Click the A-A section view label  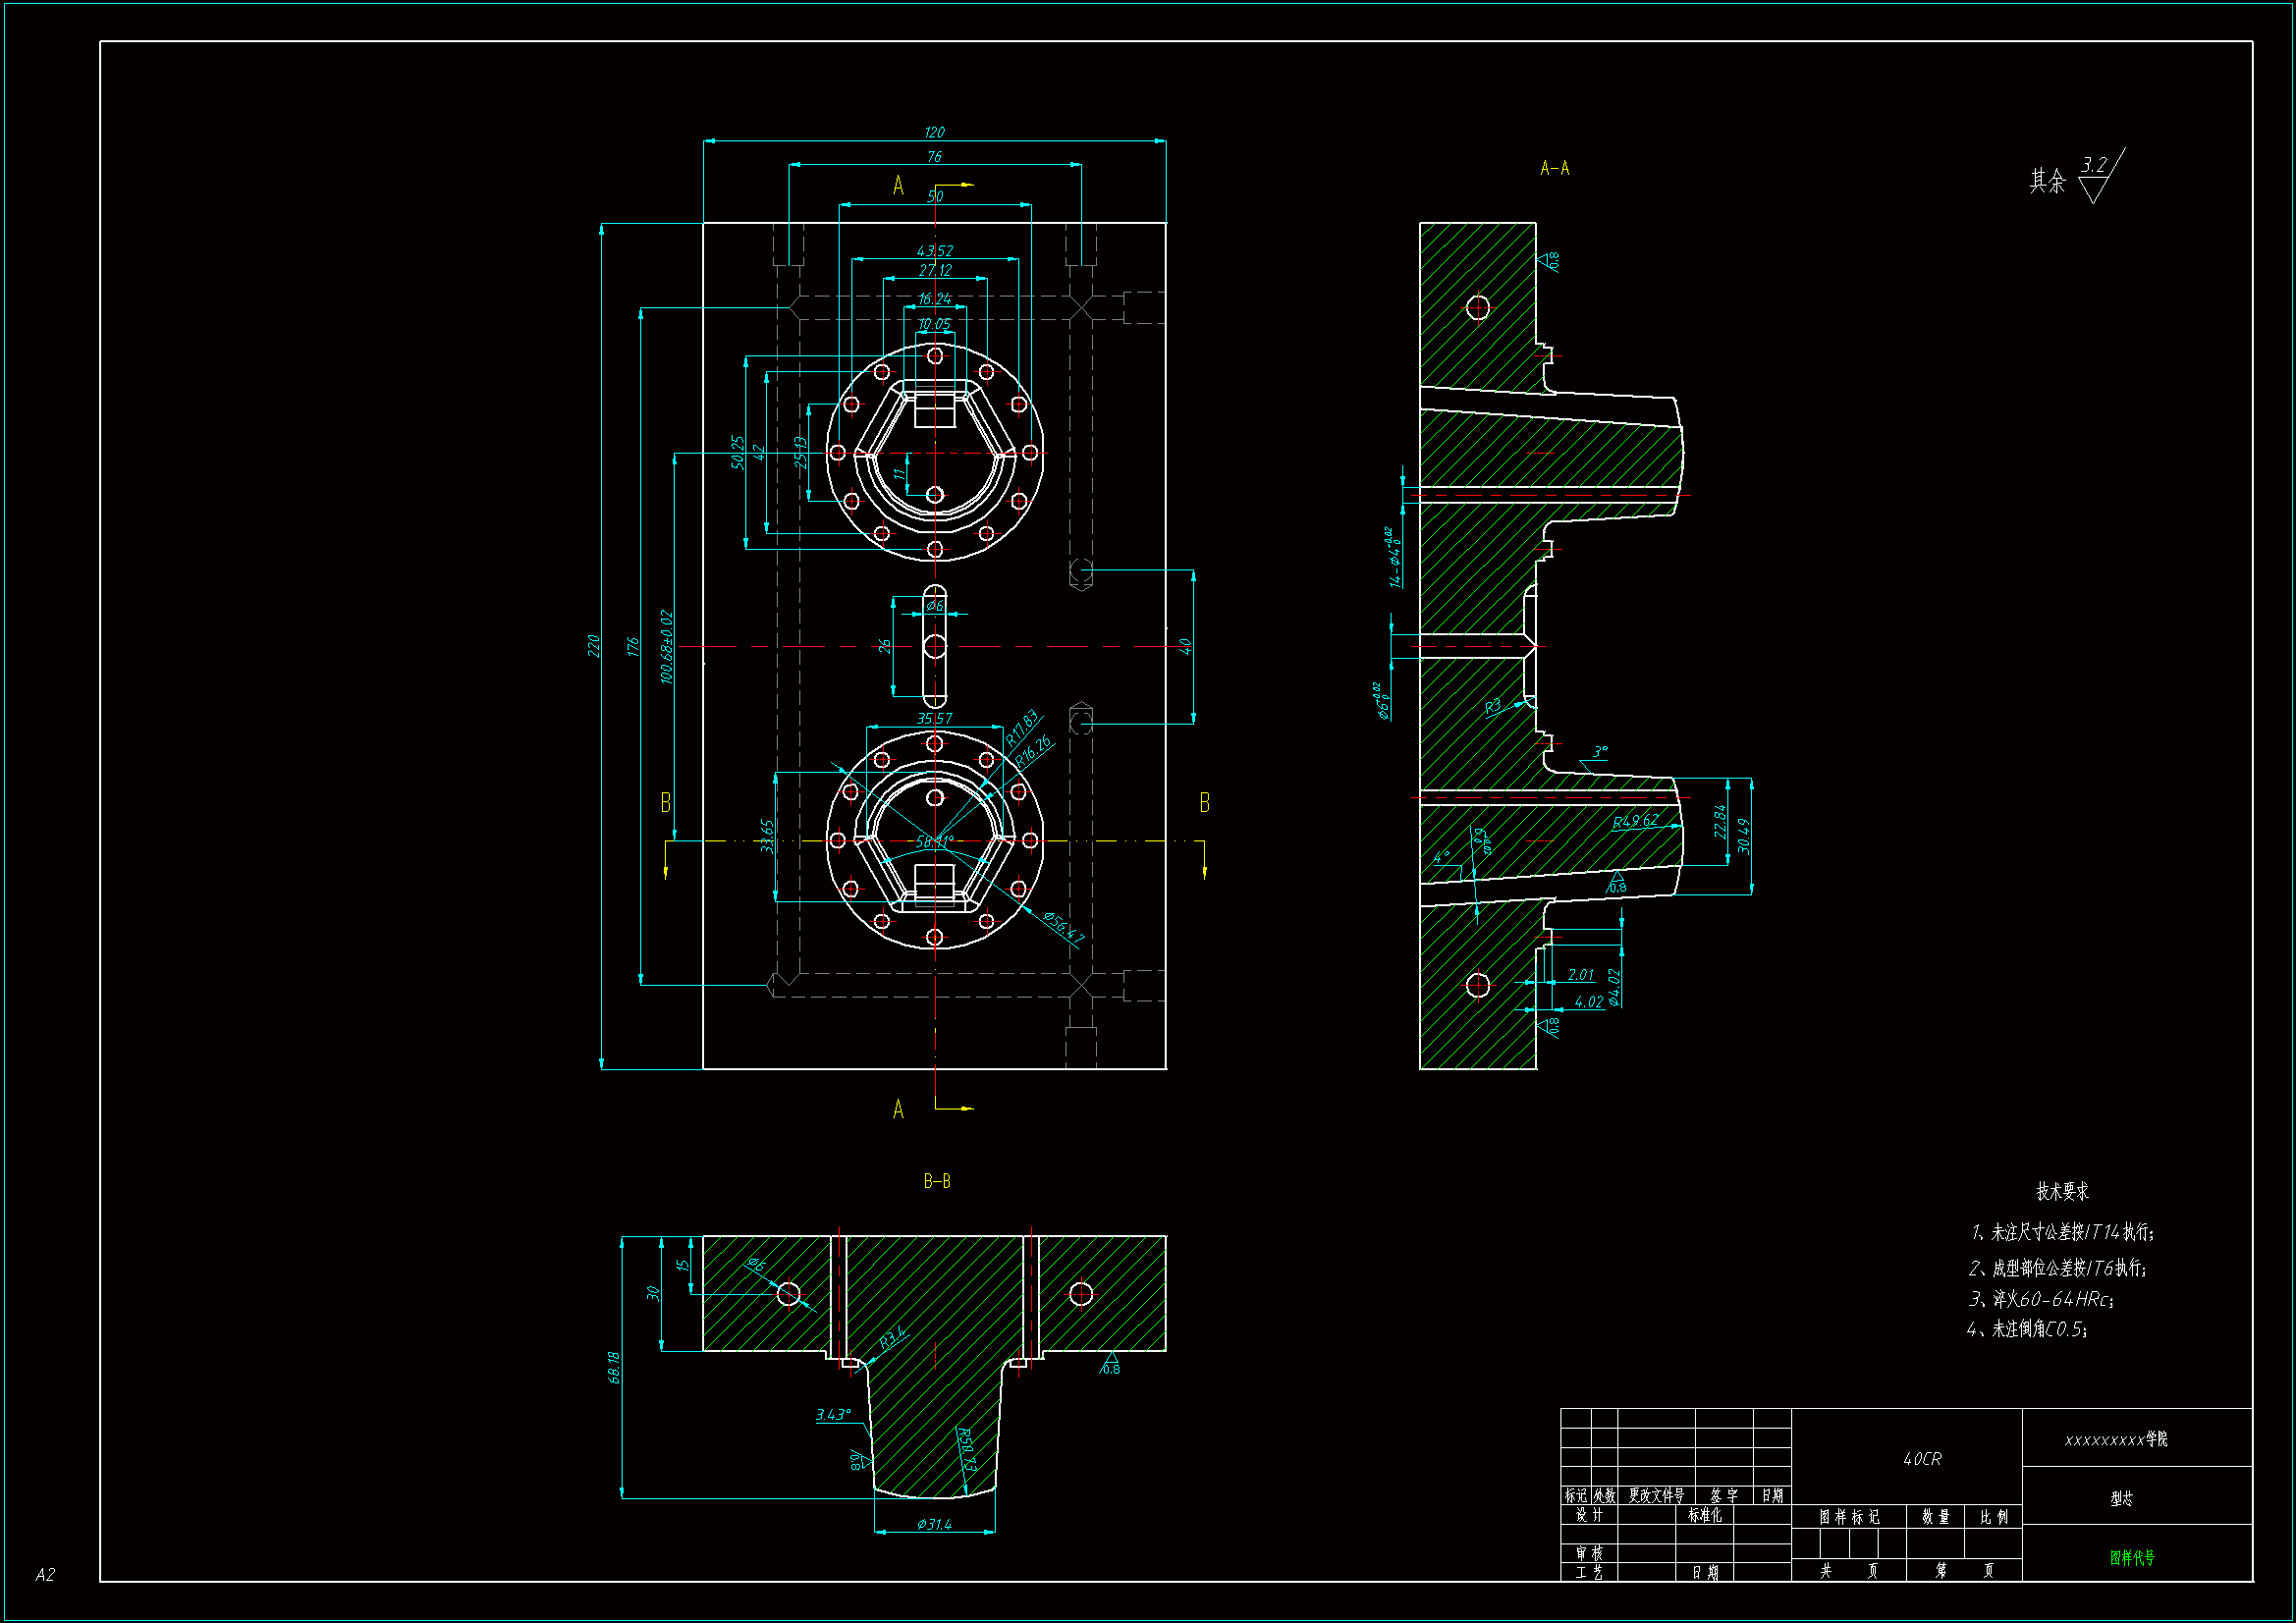pyautogui.click(x=1554, y=169)
